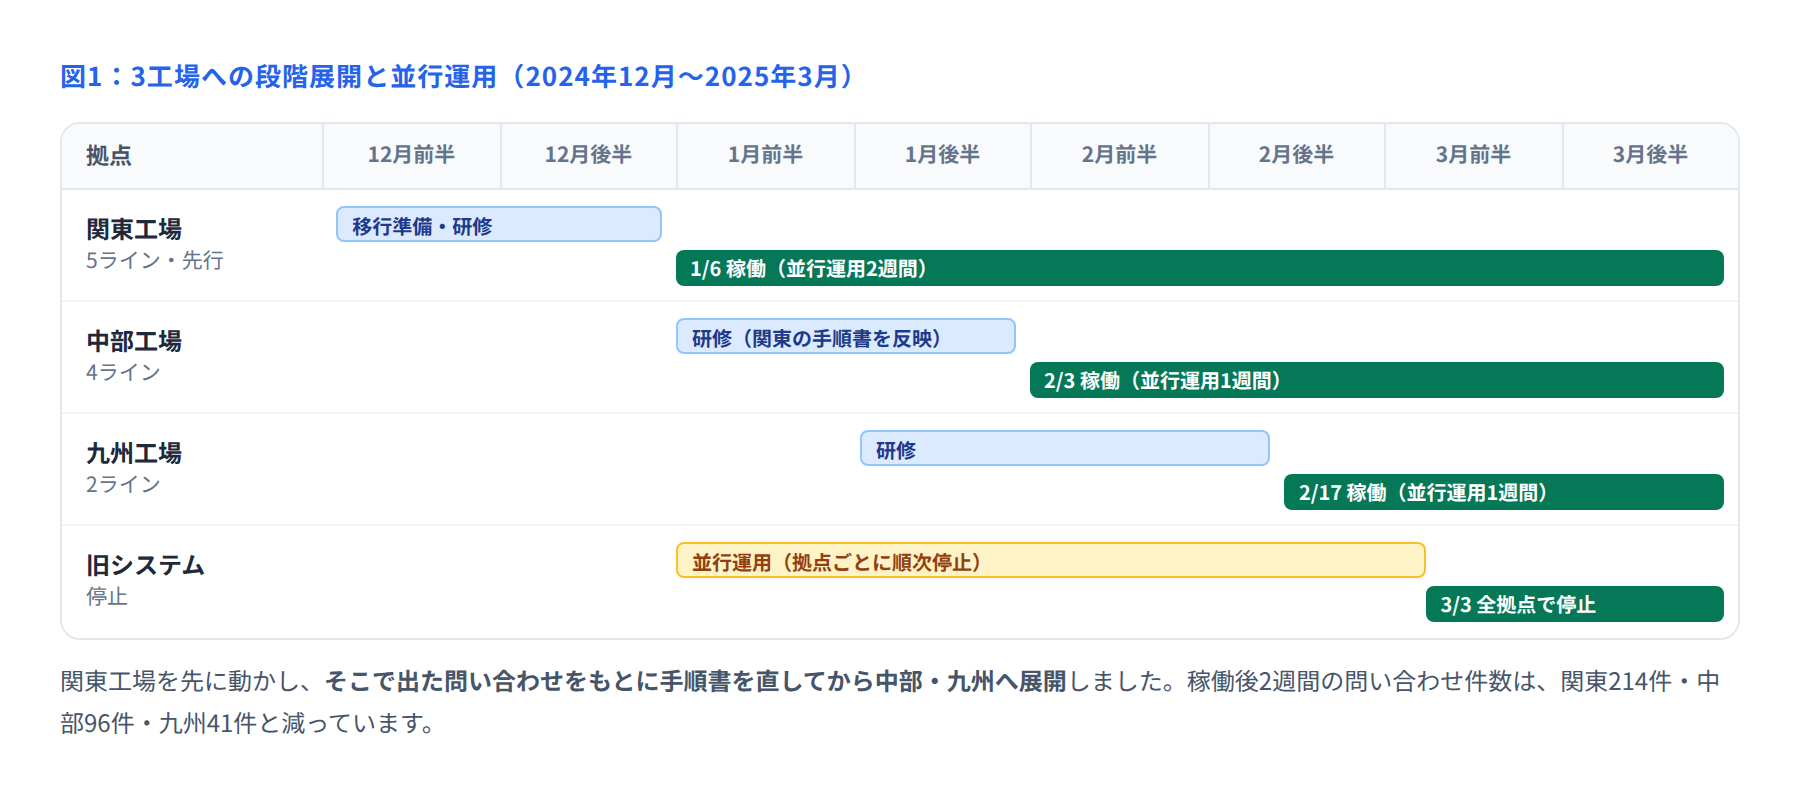The image size is (1800, 804).
Task: Select the 5ライン・先行 subtitle
Action: point(155,260)
